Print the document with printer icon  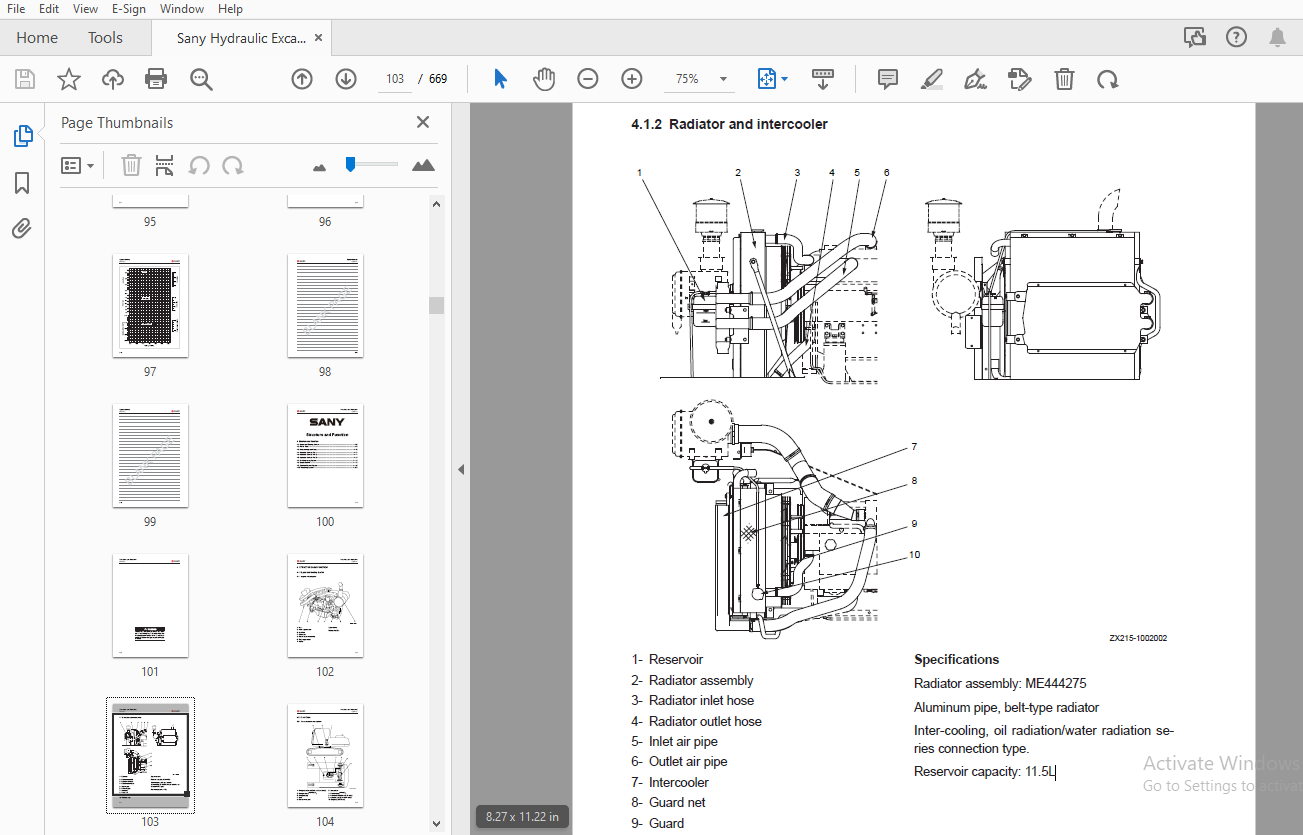tap(156, 79)
